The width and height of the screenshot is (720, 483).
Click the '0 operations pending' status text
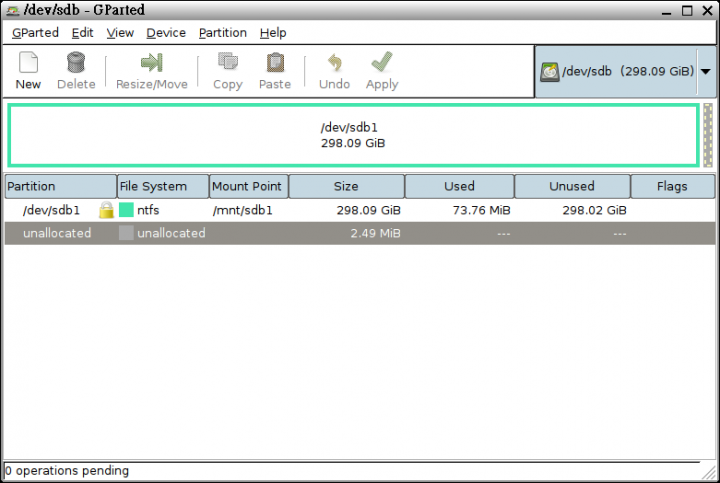click(67, 471)
